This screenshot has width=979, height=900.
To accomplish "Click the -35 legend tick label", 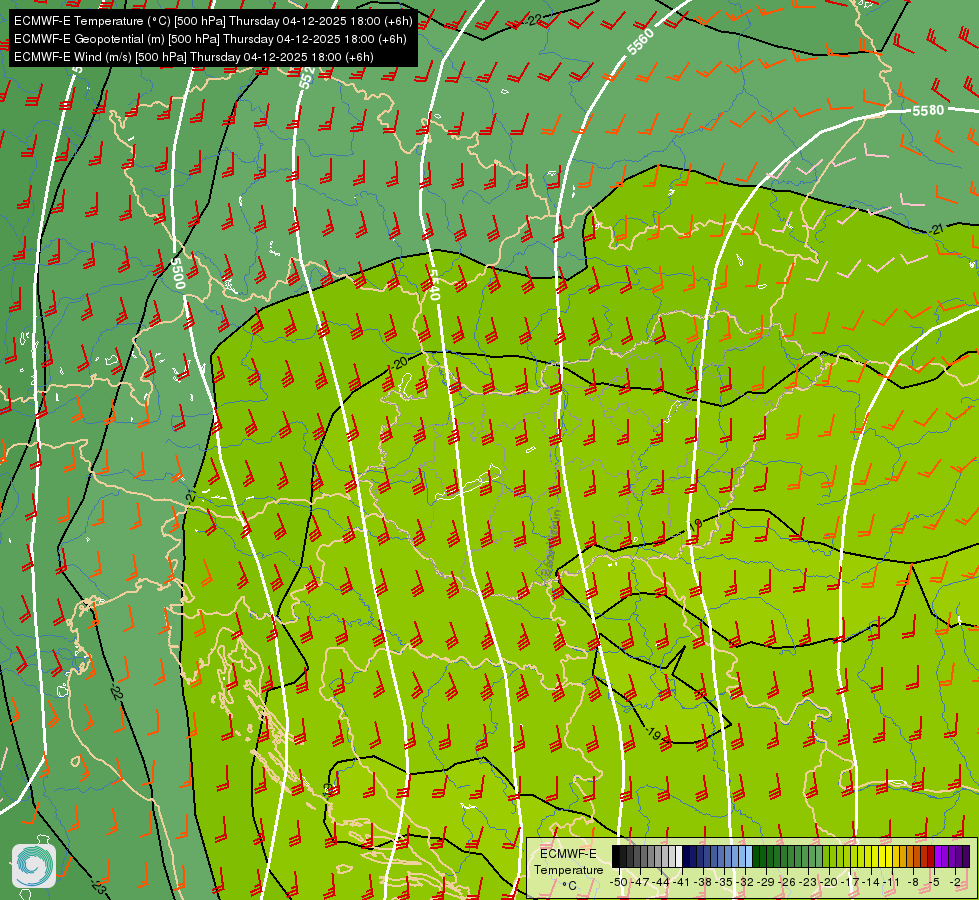I will pyautogui.click(x=724, y=882).
